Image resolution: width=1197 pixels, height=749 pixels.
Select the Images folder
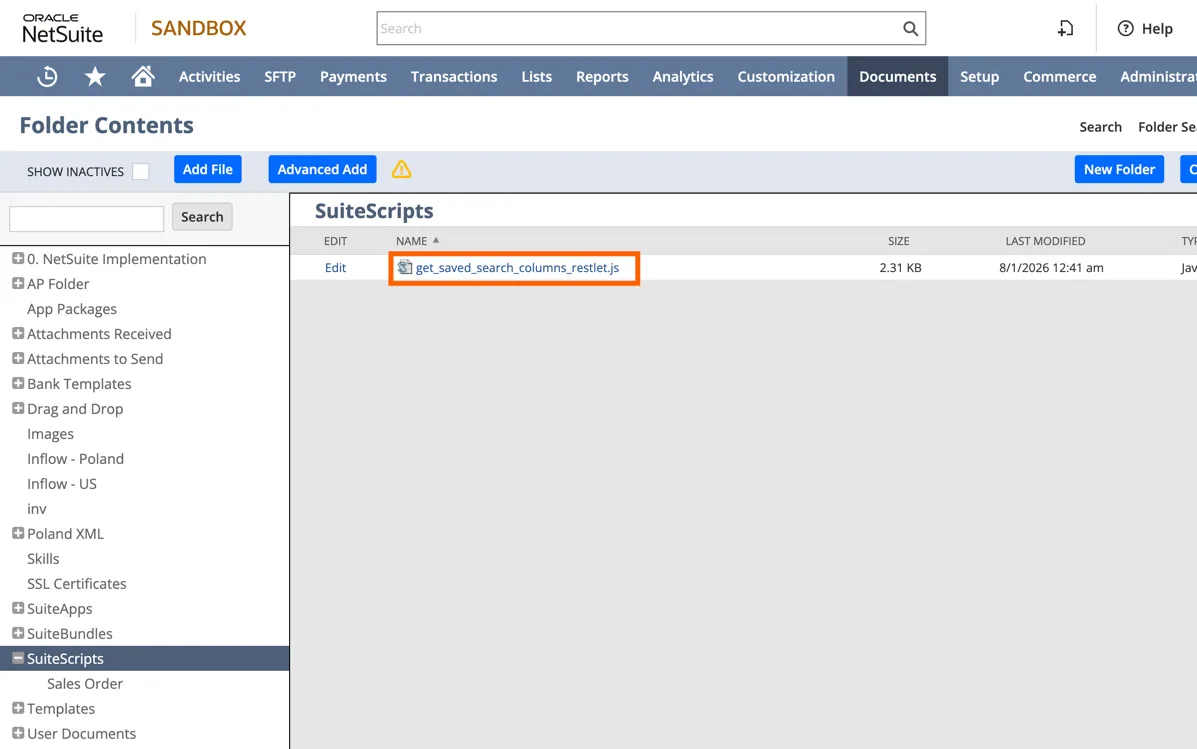pos(50,434)
